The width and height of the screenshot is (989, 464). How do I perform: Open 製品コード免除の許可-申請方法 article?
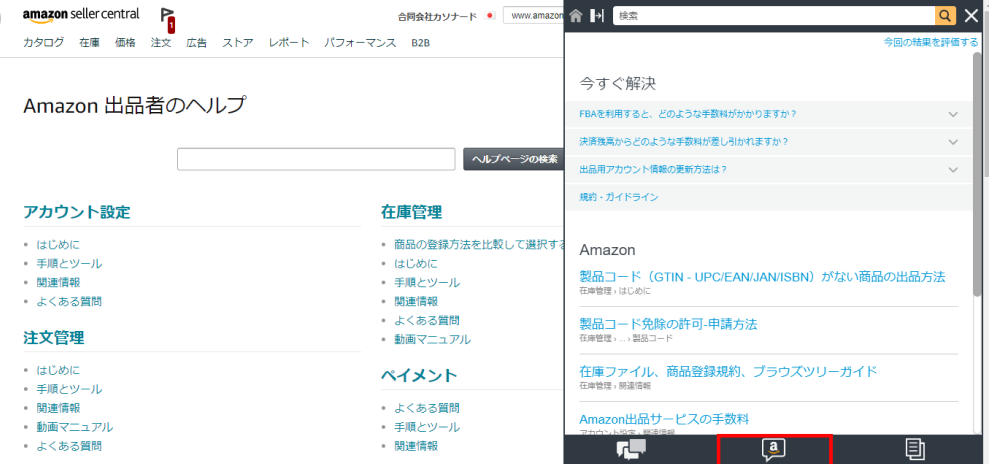668,324
